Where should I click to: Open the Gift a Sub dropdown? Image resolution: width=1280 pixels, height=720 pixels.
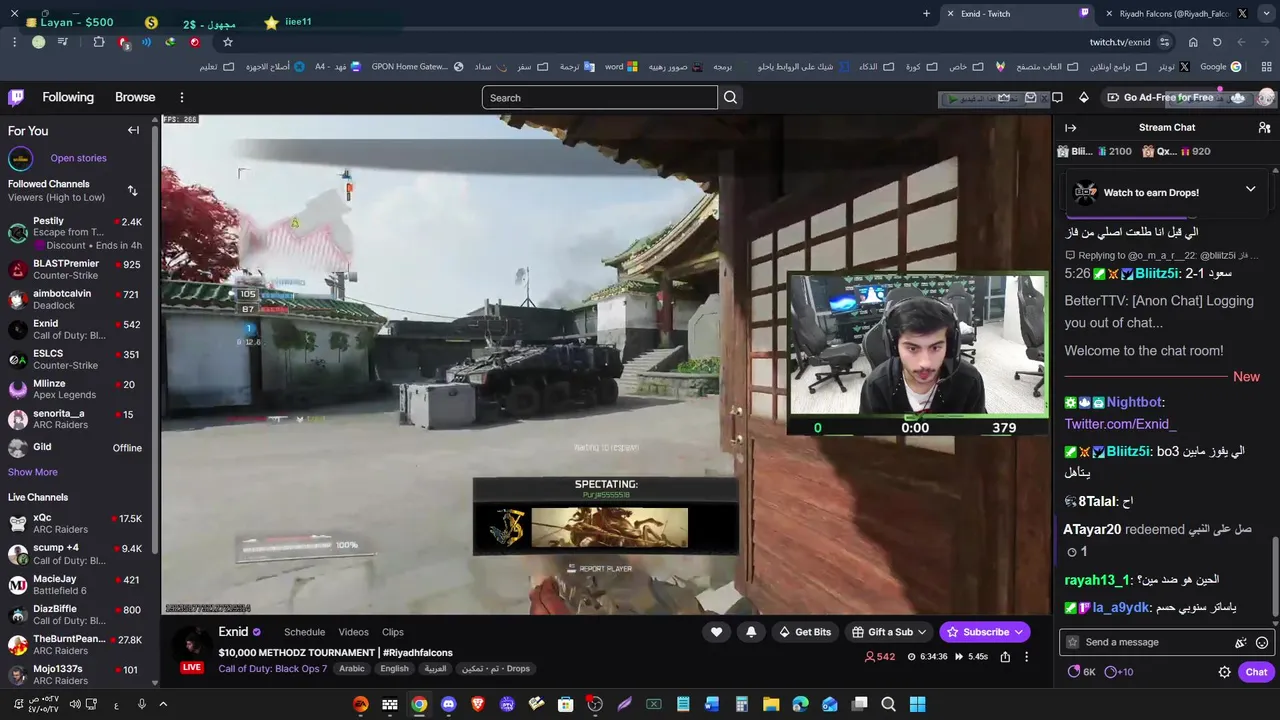point(889,632)
